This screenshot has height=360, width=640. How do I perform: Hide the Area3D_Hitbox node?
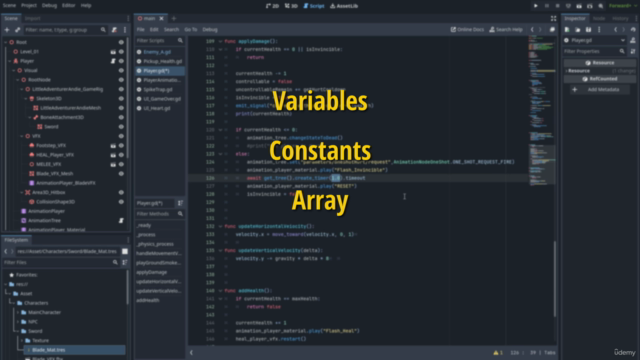[121, 192]
